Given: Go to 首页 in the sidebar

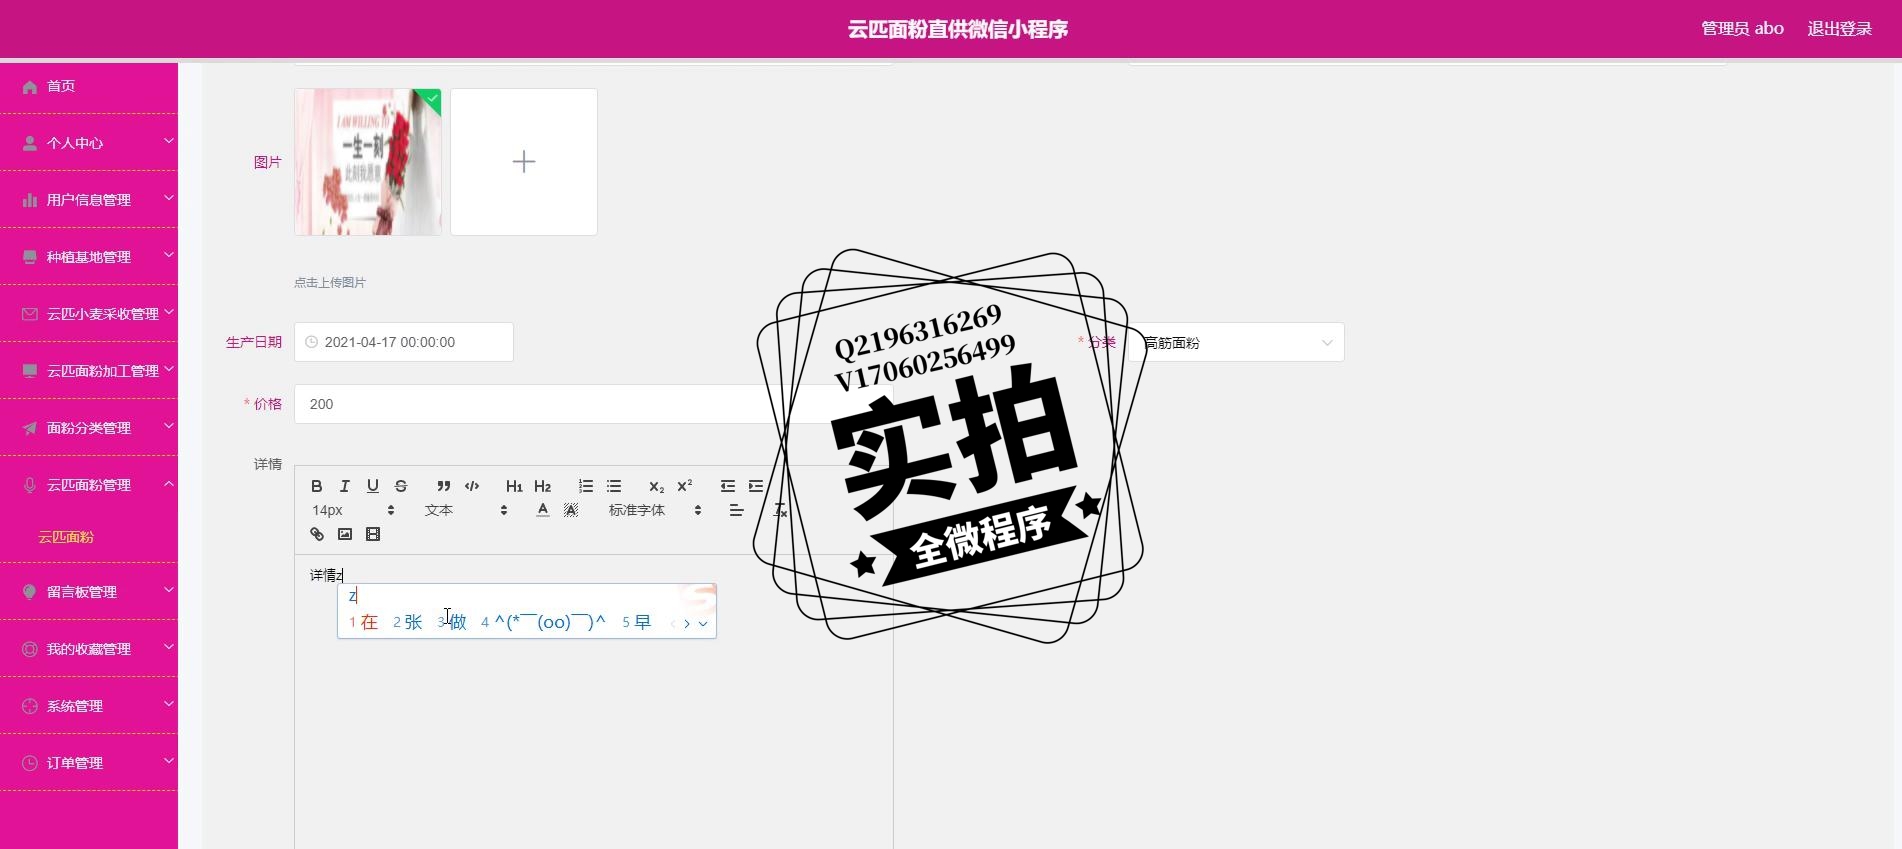Looking at the screenshot, I should tap(89, 86).
